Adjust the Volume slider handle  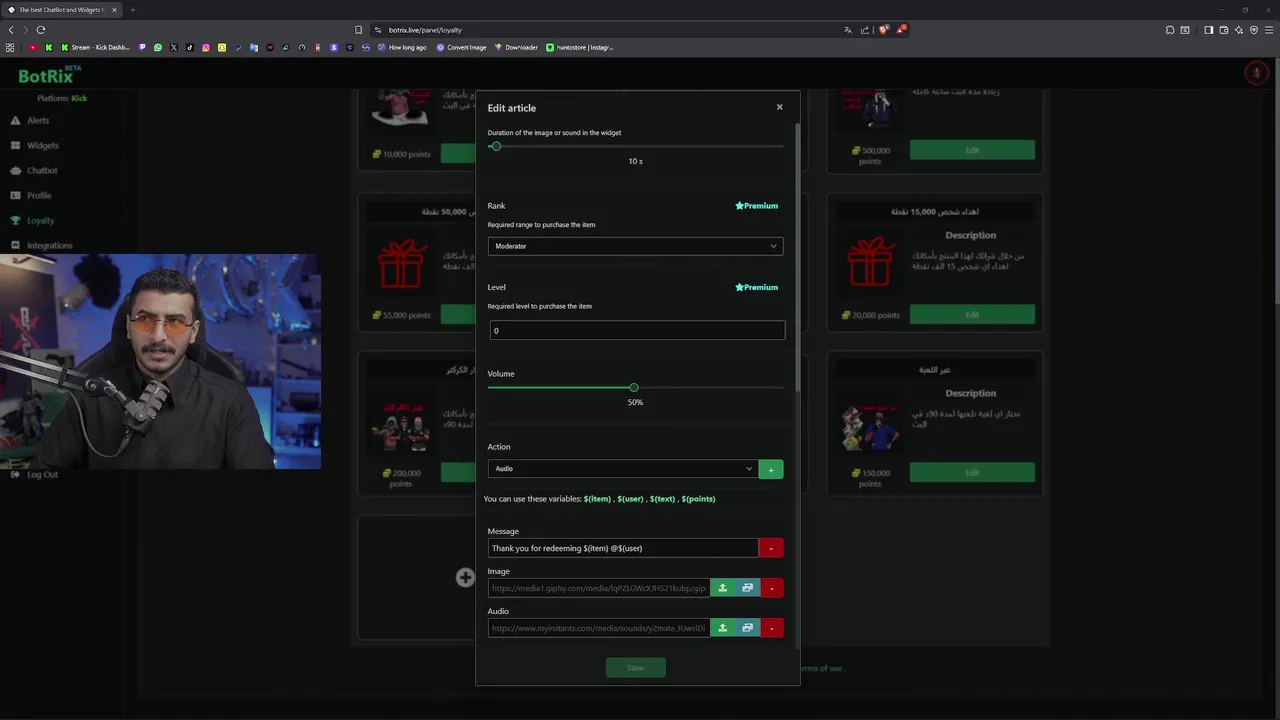pyautogui.click(x=634, y=387)
